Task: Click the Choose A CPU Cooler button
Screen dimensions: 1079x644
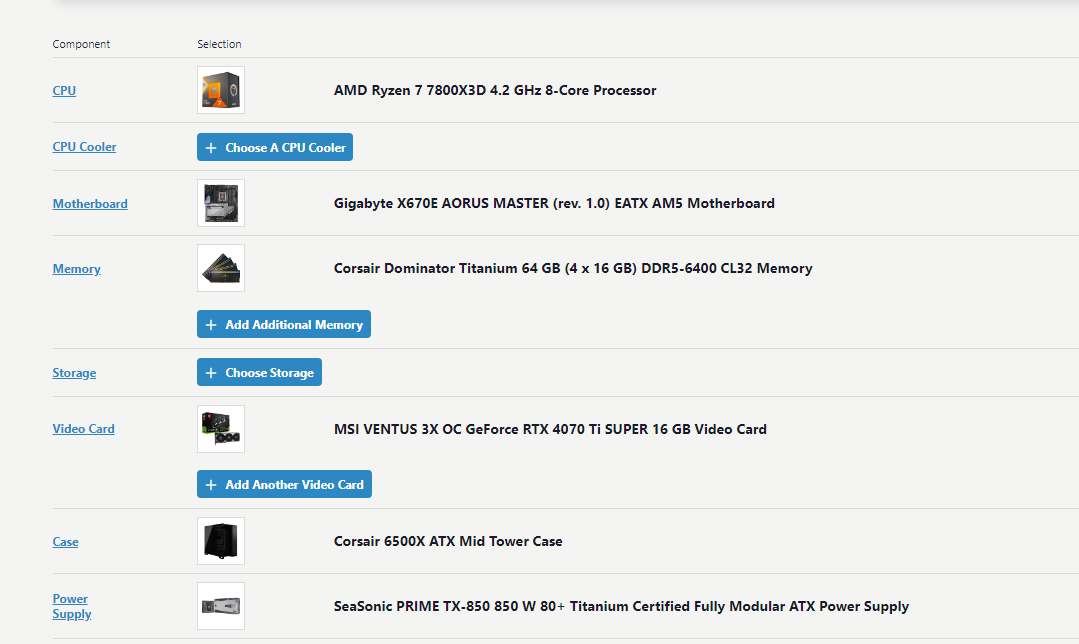Action: point(275,147)
